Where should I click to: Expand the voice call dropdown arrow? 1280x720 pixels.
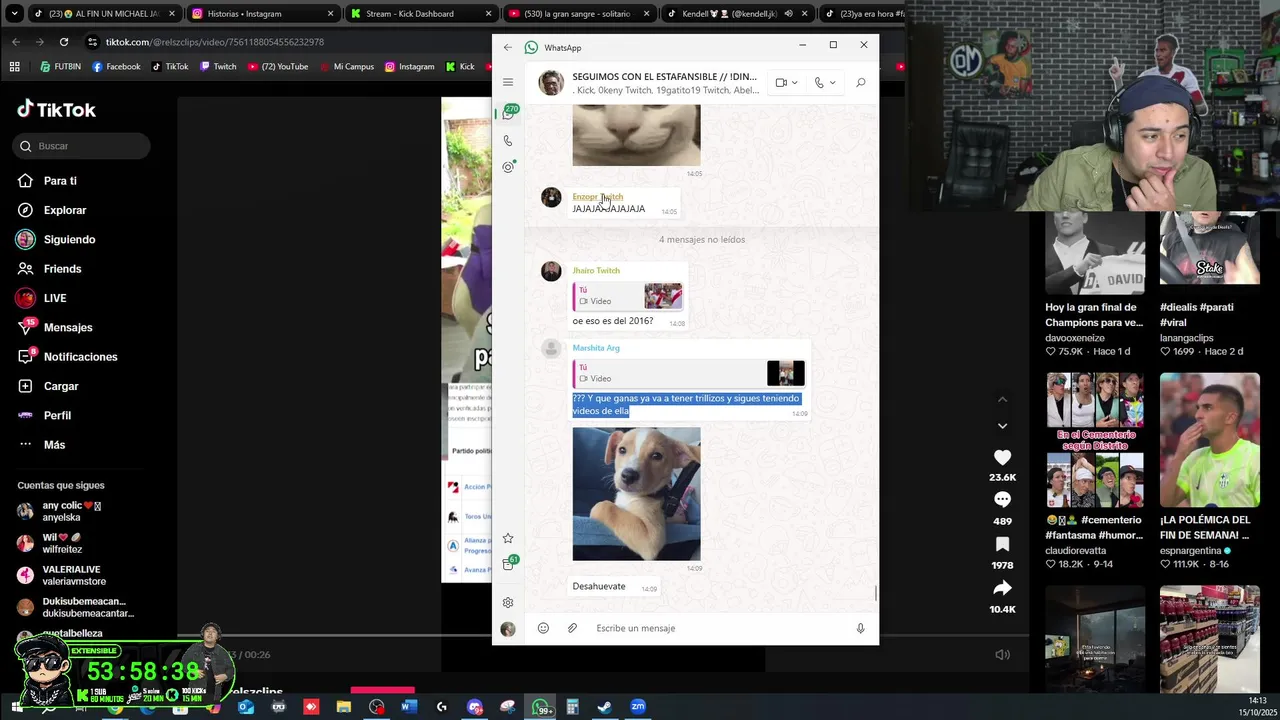832,83
